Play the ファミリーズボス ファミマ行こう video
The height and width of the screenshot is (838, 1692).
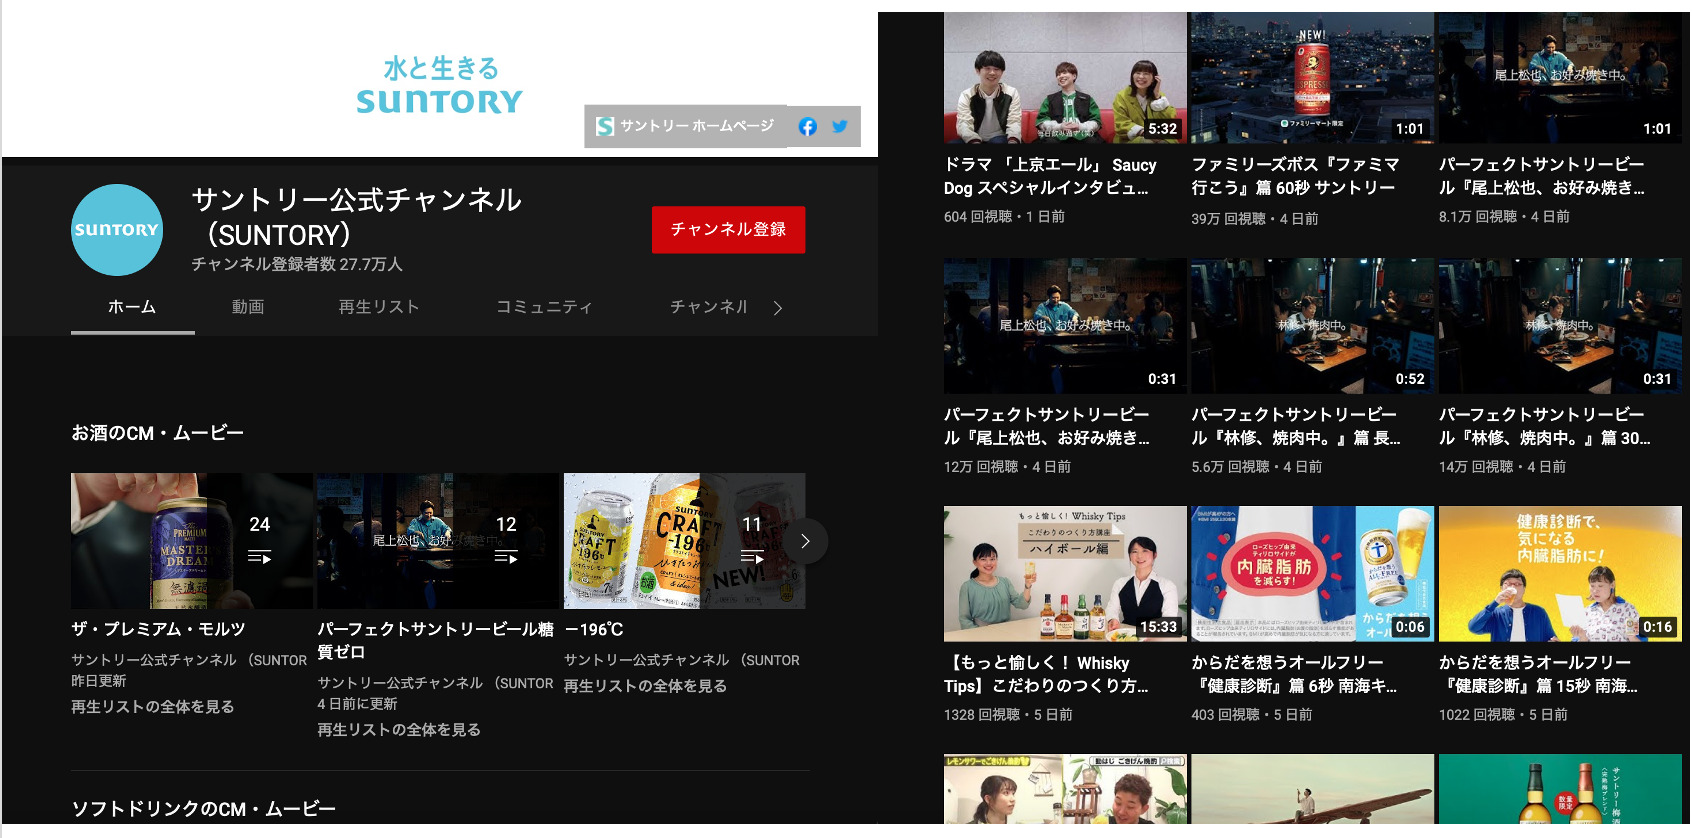[x=1311, y=78]
